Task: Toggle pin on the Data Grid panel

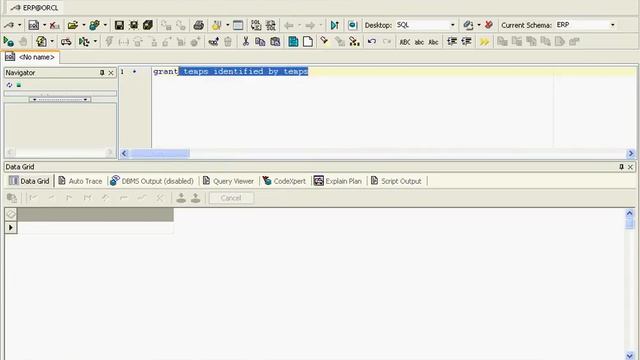Action: [x=621, y=167]
